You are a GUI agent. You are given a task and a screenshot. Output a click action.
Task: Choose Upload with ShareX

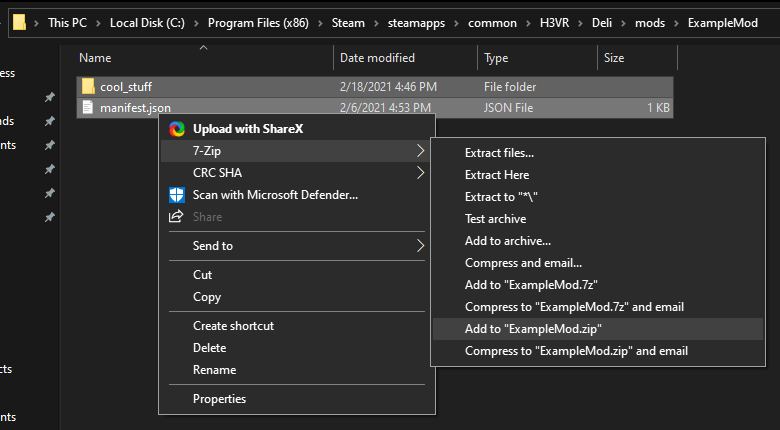pyautogui.click(x=297, y=129)
